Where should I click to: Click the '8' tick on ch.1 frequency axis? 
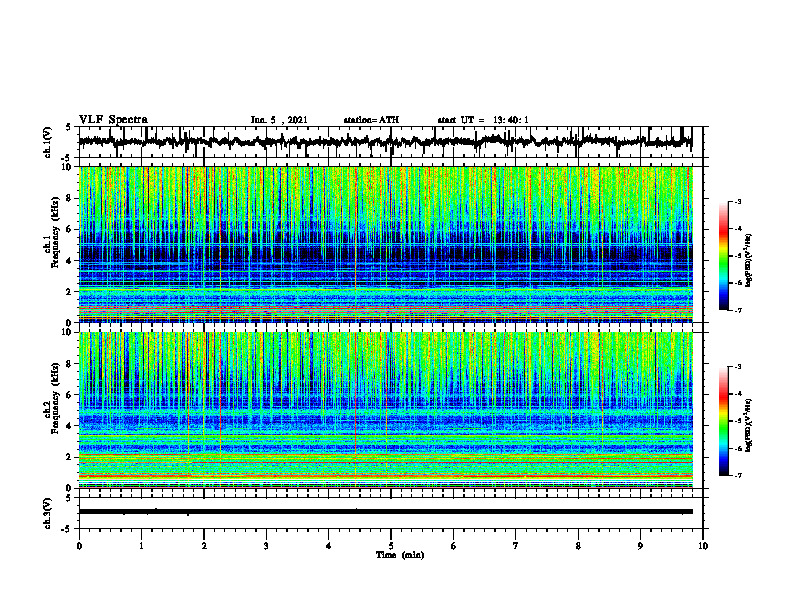pyautogui.click(x=70, y=198)
